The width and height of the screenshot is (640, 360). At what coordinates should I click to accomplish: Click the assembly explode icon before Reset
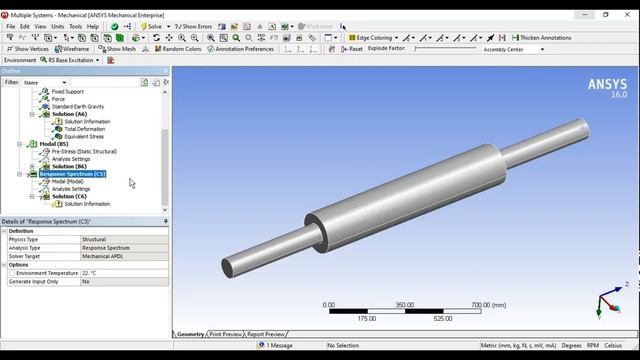point(332,49)
